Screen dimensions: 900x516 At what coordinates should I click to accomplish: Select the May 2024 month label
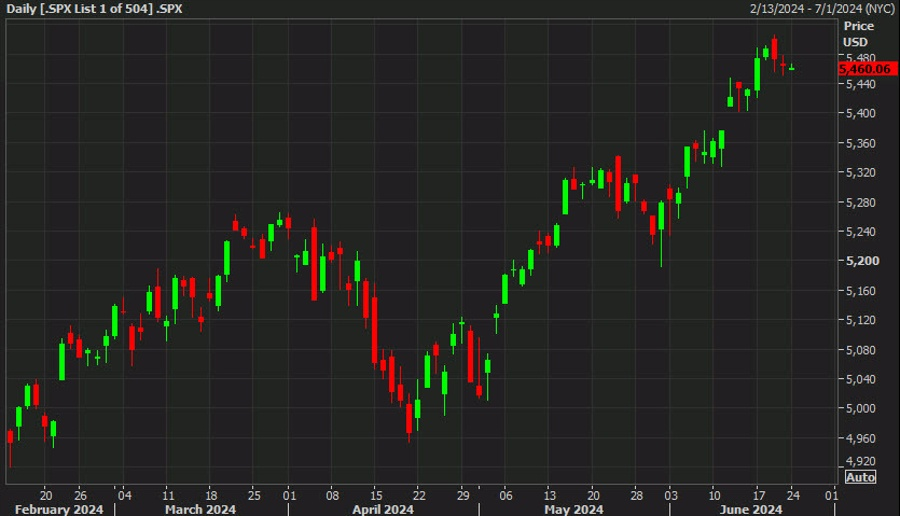[574, 509]
